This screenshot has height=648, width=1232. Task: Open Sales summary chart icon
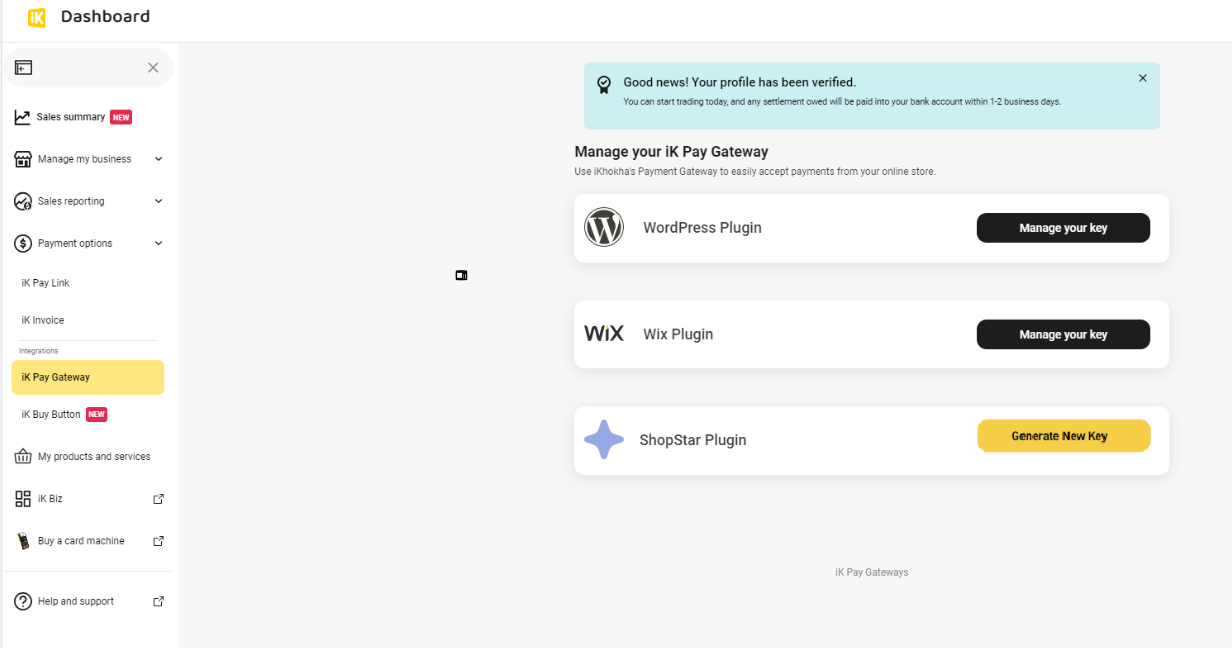(x=22, y=117)
